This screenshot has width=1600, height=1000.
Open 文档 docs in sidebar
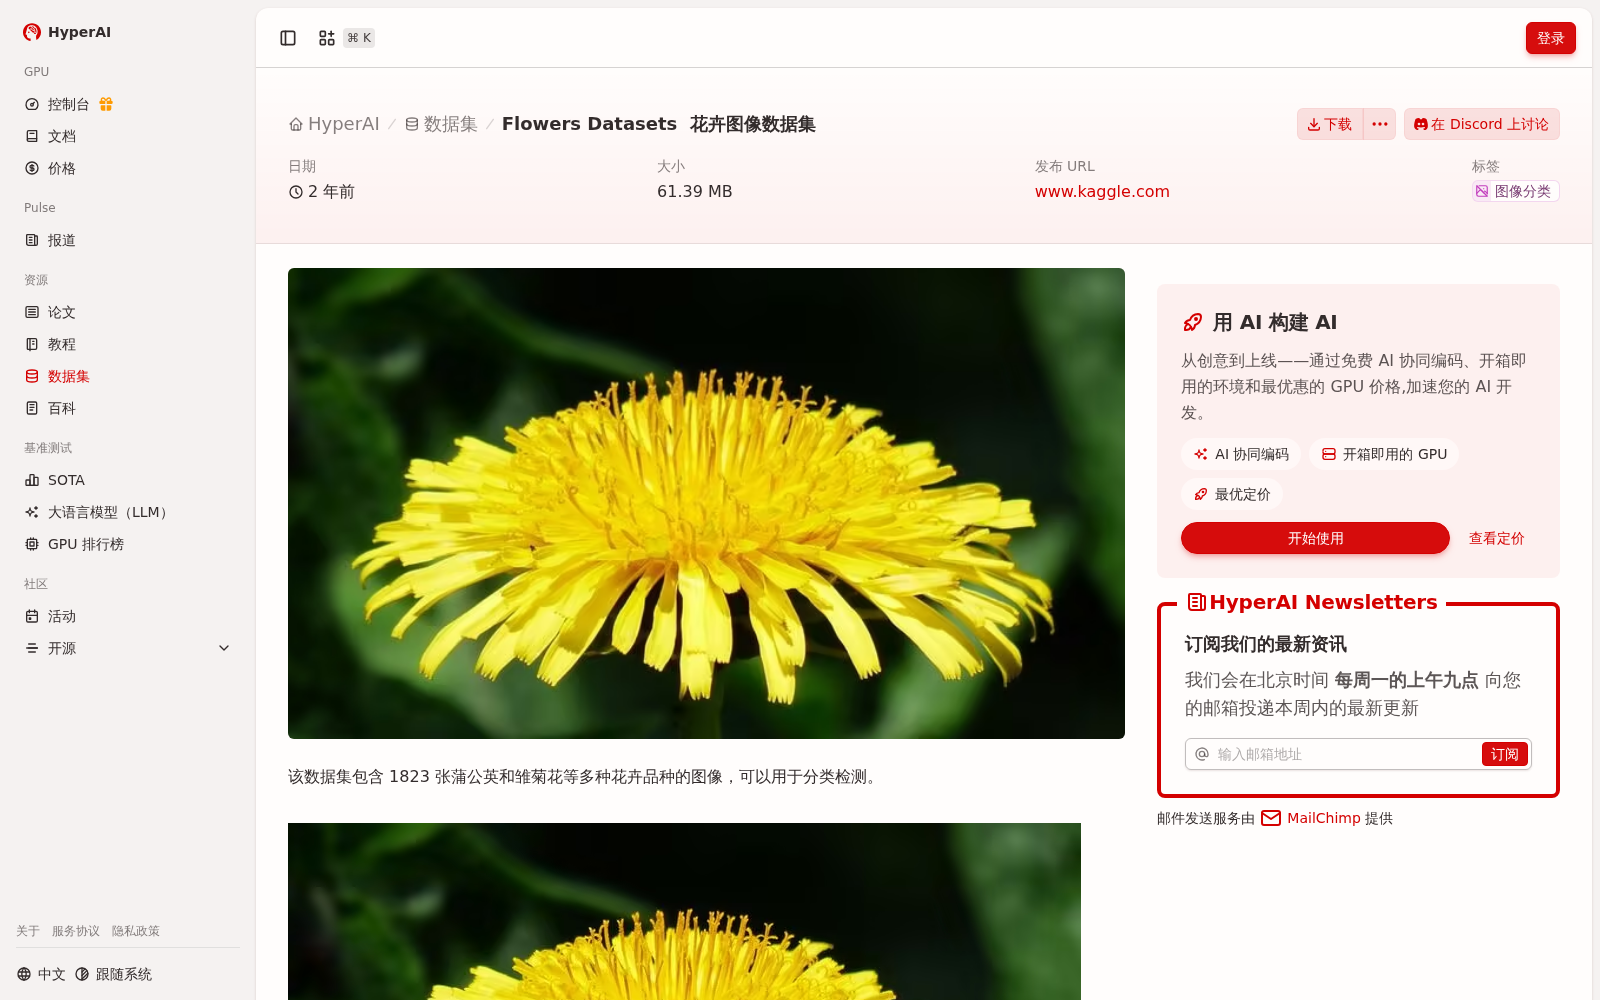128,136
